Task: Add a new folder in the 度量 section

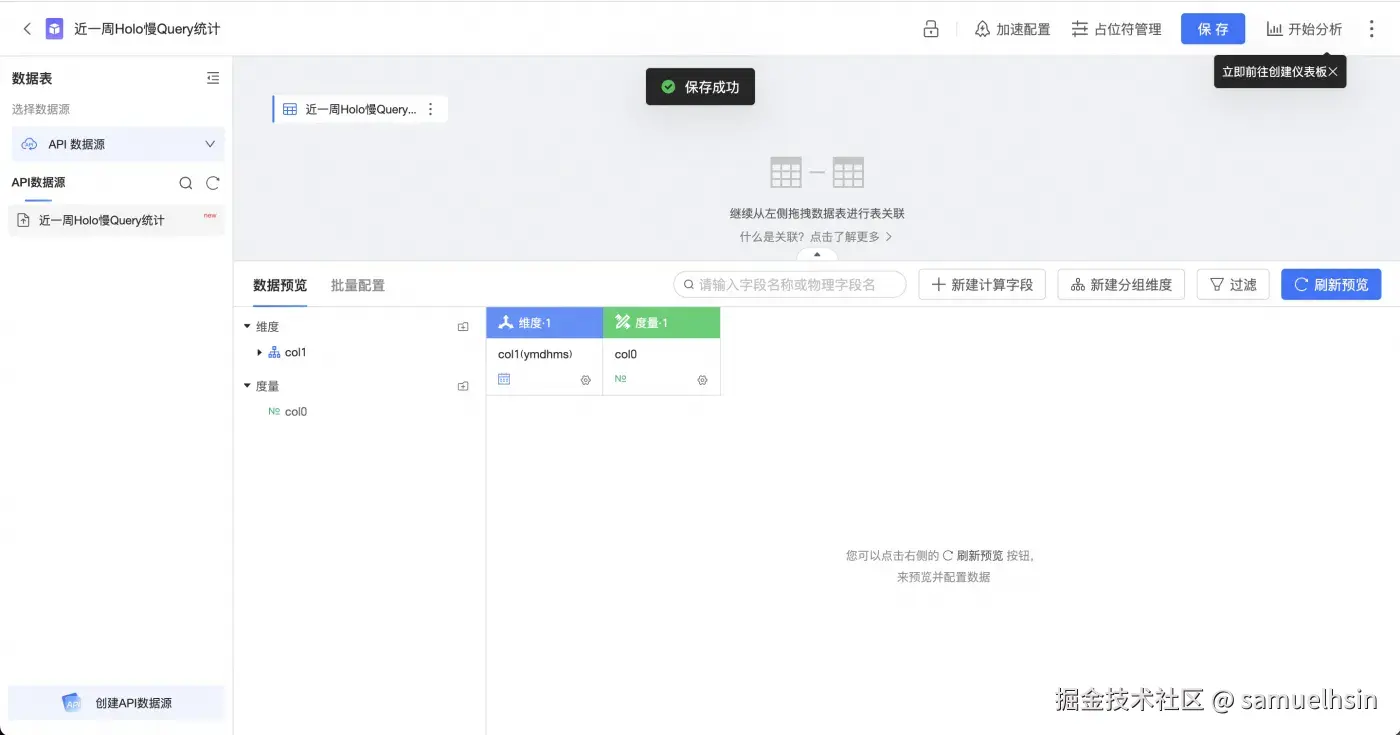Action: 463,386
